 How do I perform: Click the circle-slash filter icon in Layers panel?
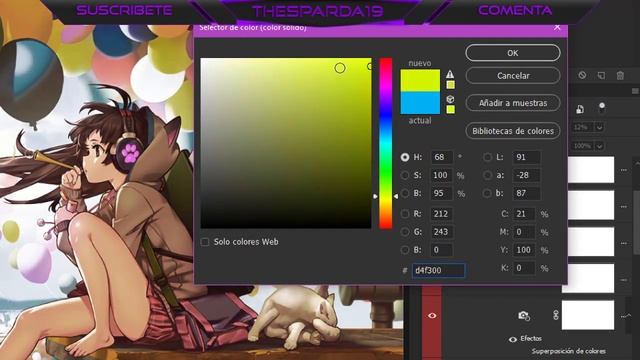[x=582, y=75]
